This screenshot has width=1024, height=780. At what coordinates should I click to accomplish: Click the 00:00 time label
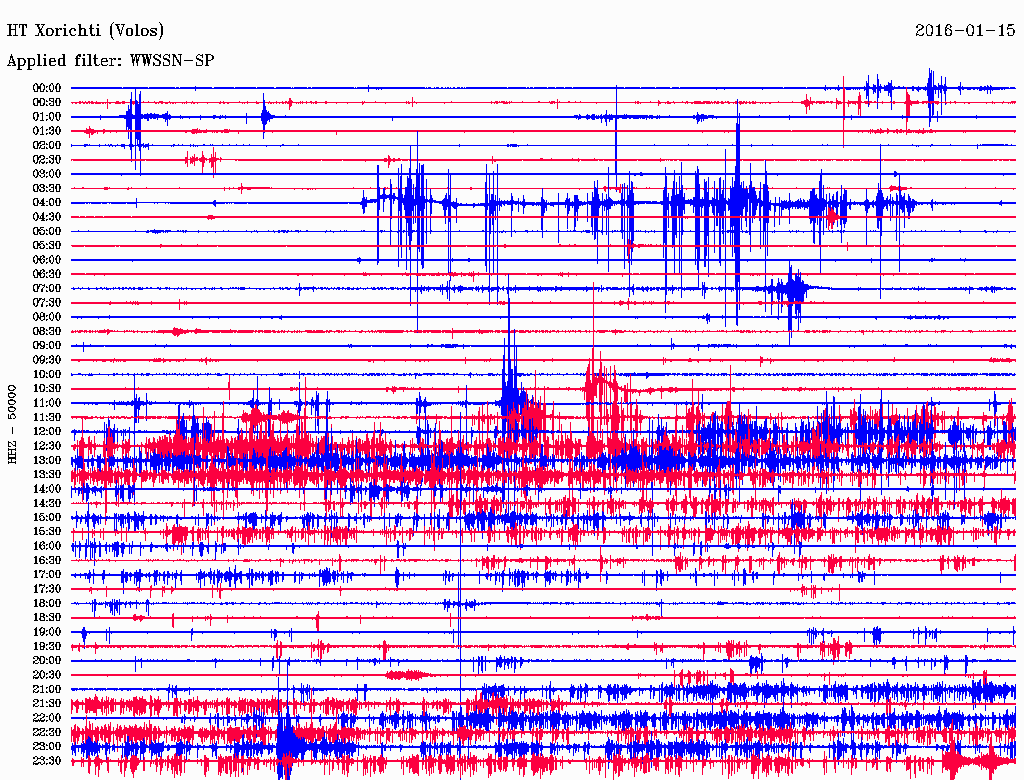click(47, 88)
